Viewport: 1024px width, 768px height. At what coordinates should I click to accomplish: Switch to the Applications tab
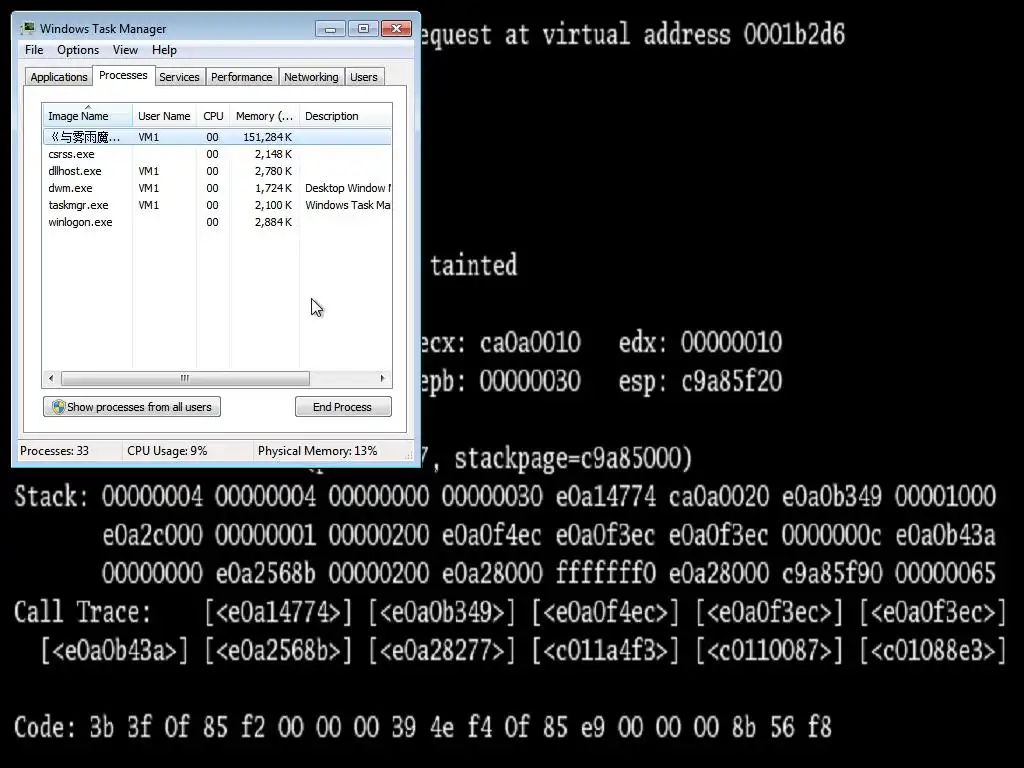click(x=59, y=77)
